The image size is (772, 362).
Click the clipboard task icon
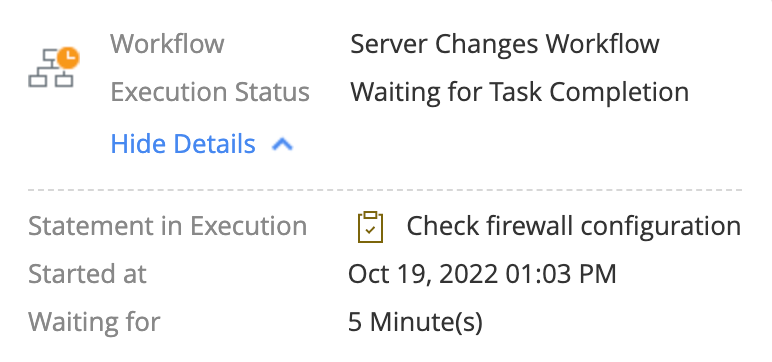(370, 227)
